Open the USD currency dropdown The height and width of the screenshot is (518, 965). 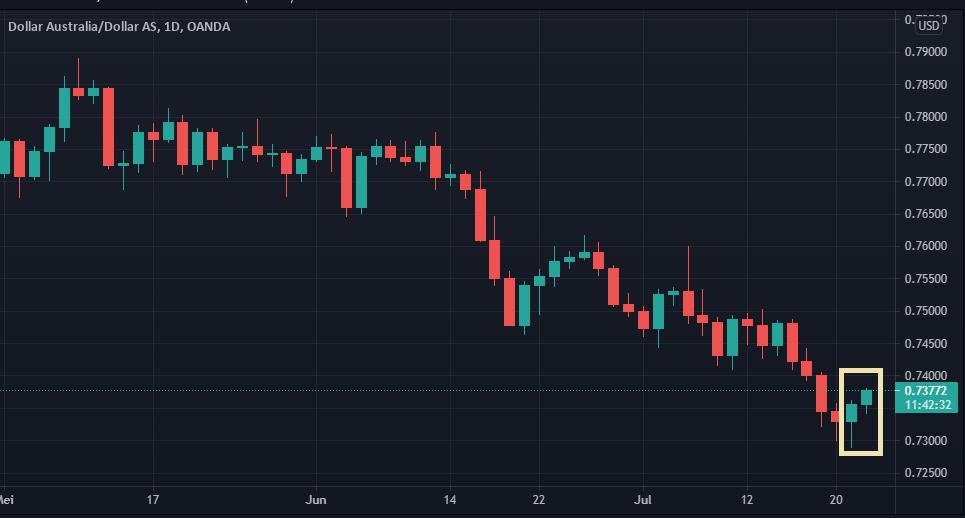pyautogui.click(x=929, y=25)
